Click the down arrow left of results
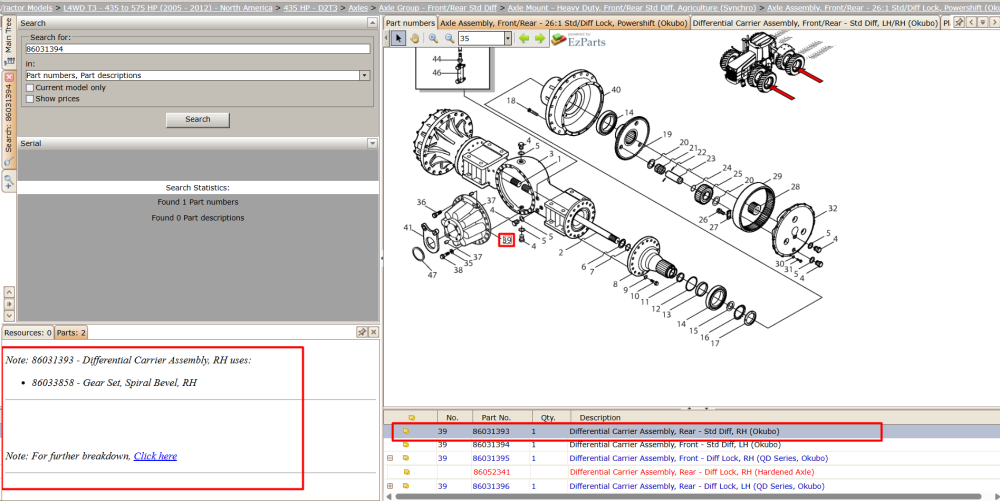 click(9, 316)
